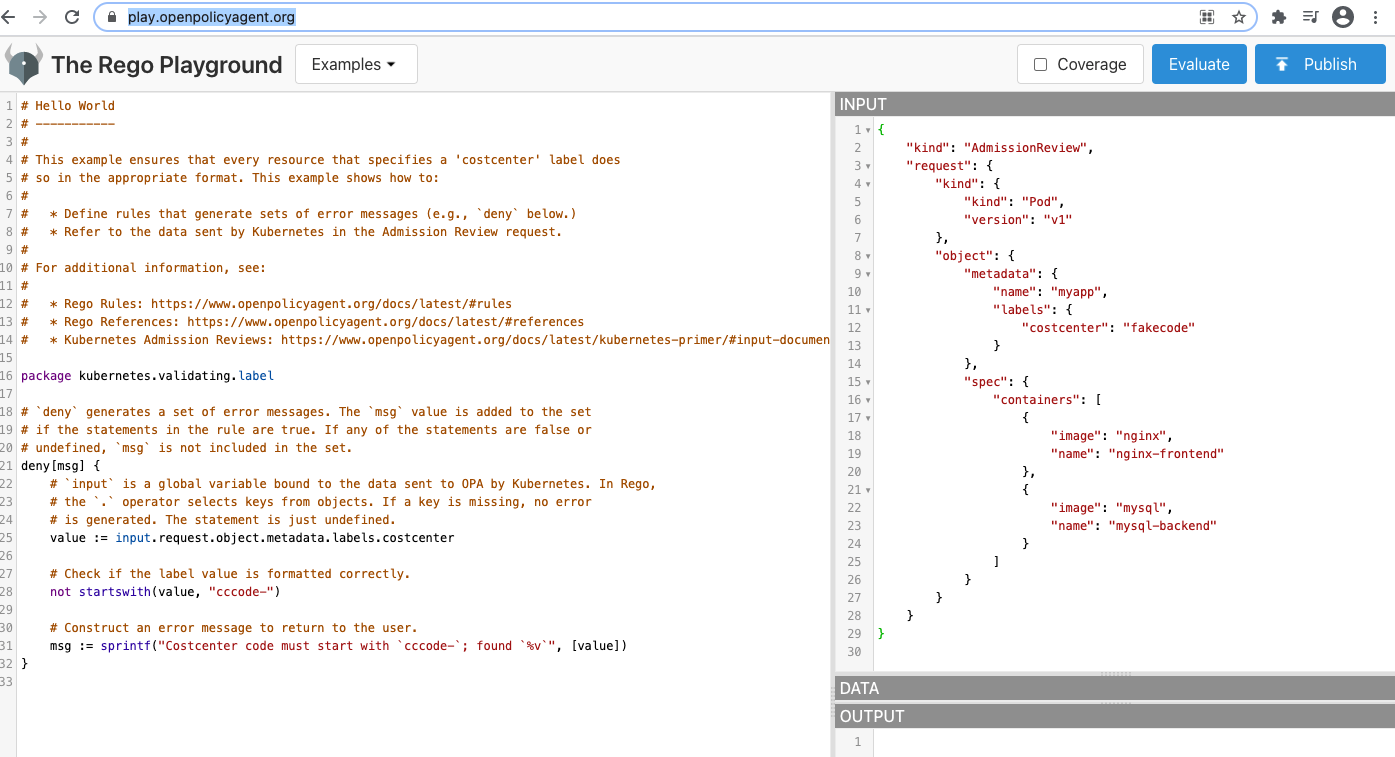Collapse the "request" object on line 3

868,166
